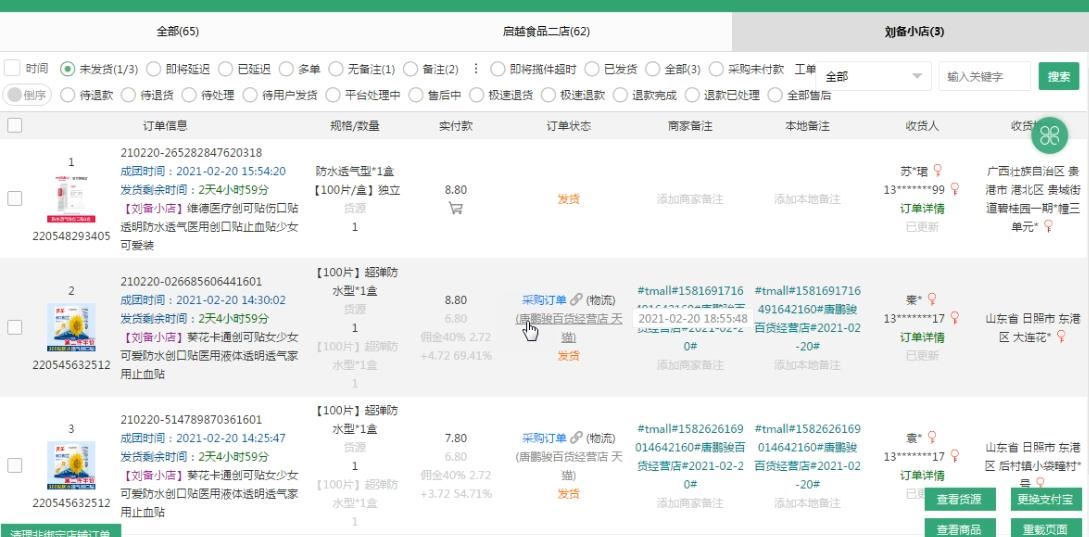
Task: Click pin icon next to order 2 phone number
Action: (x=955, y=318)
